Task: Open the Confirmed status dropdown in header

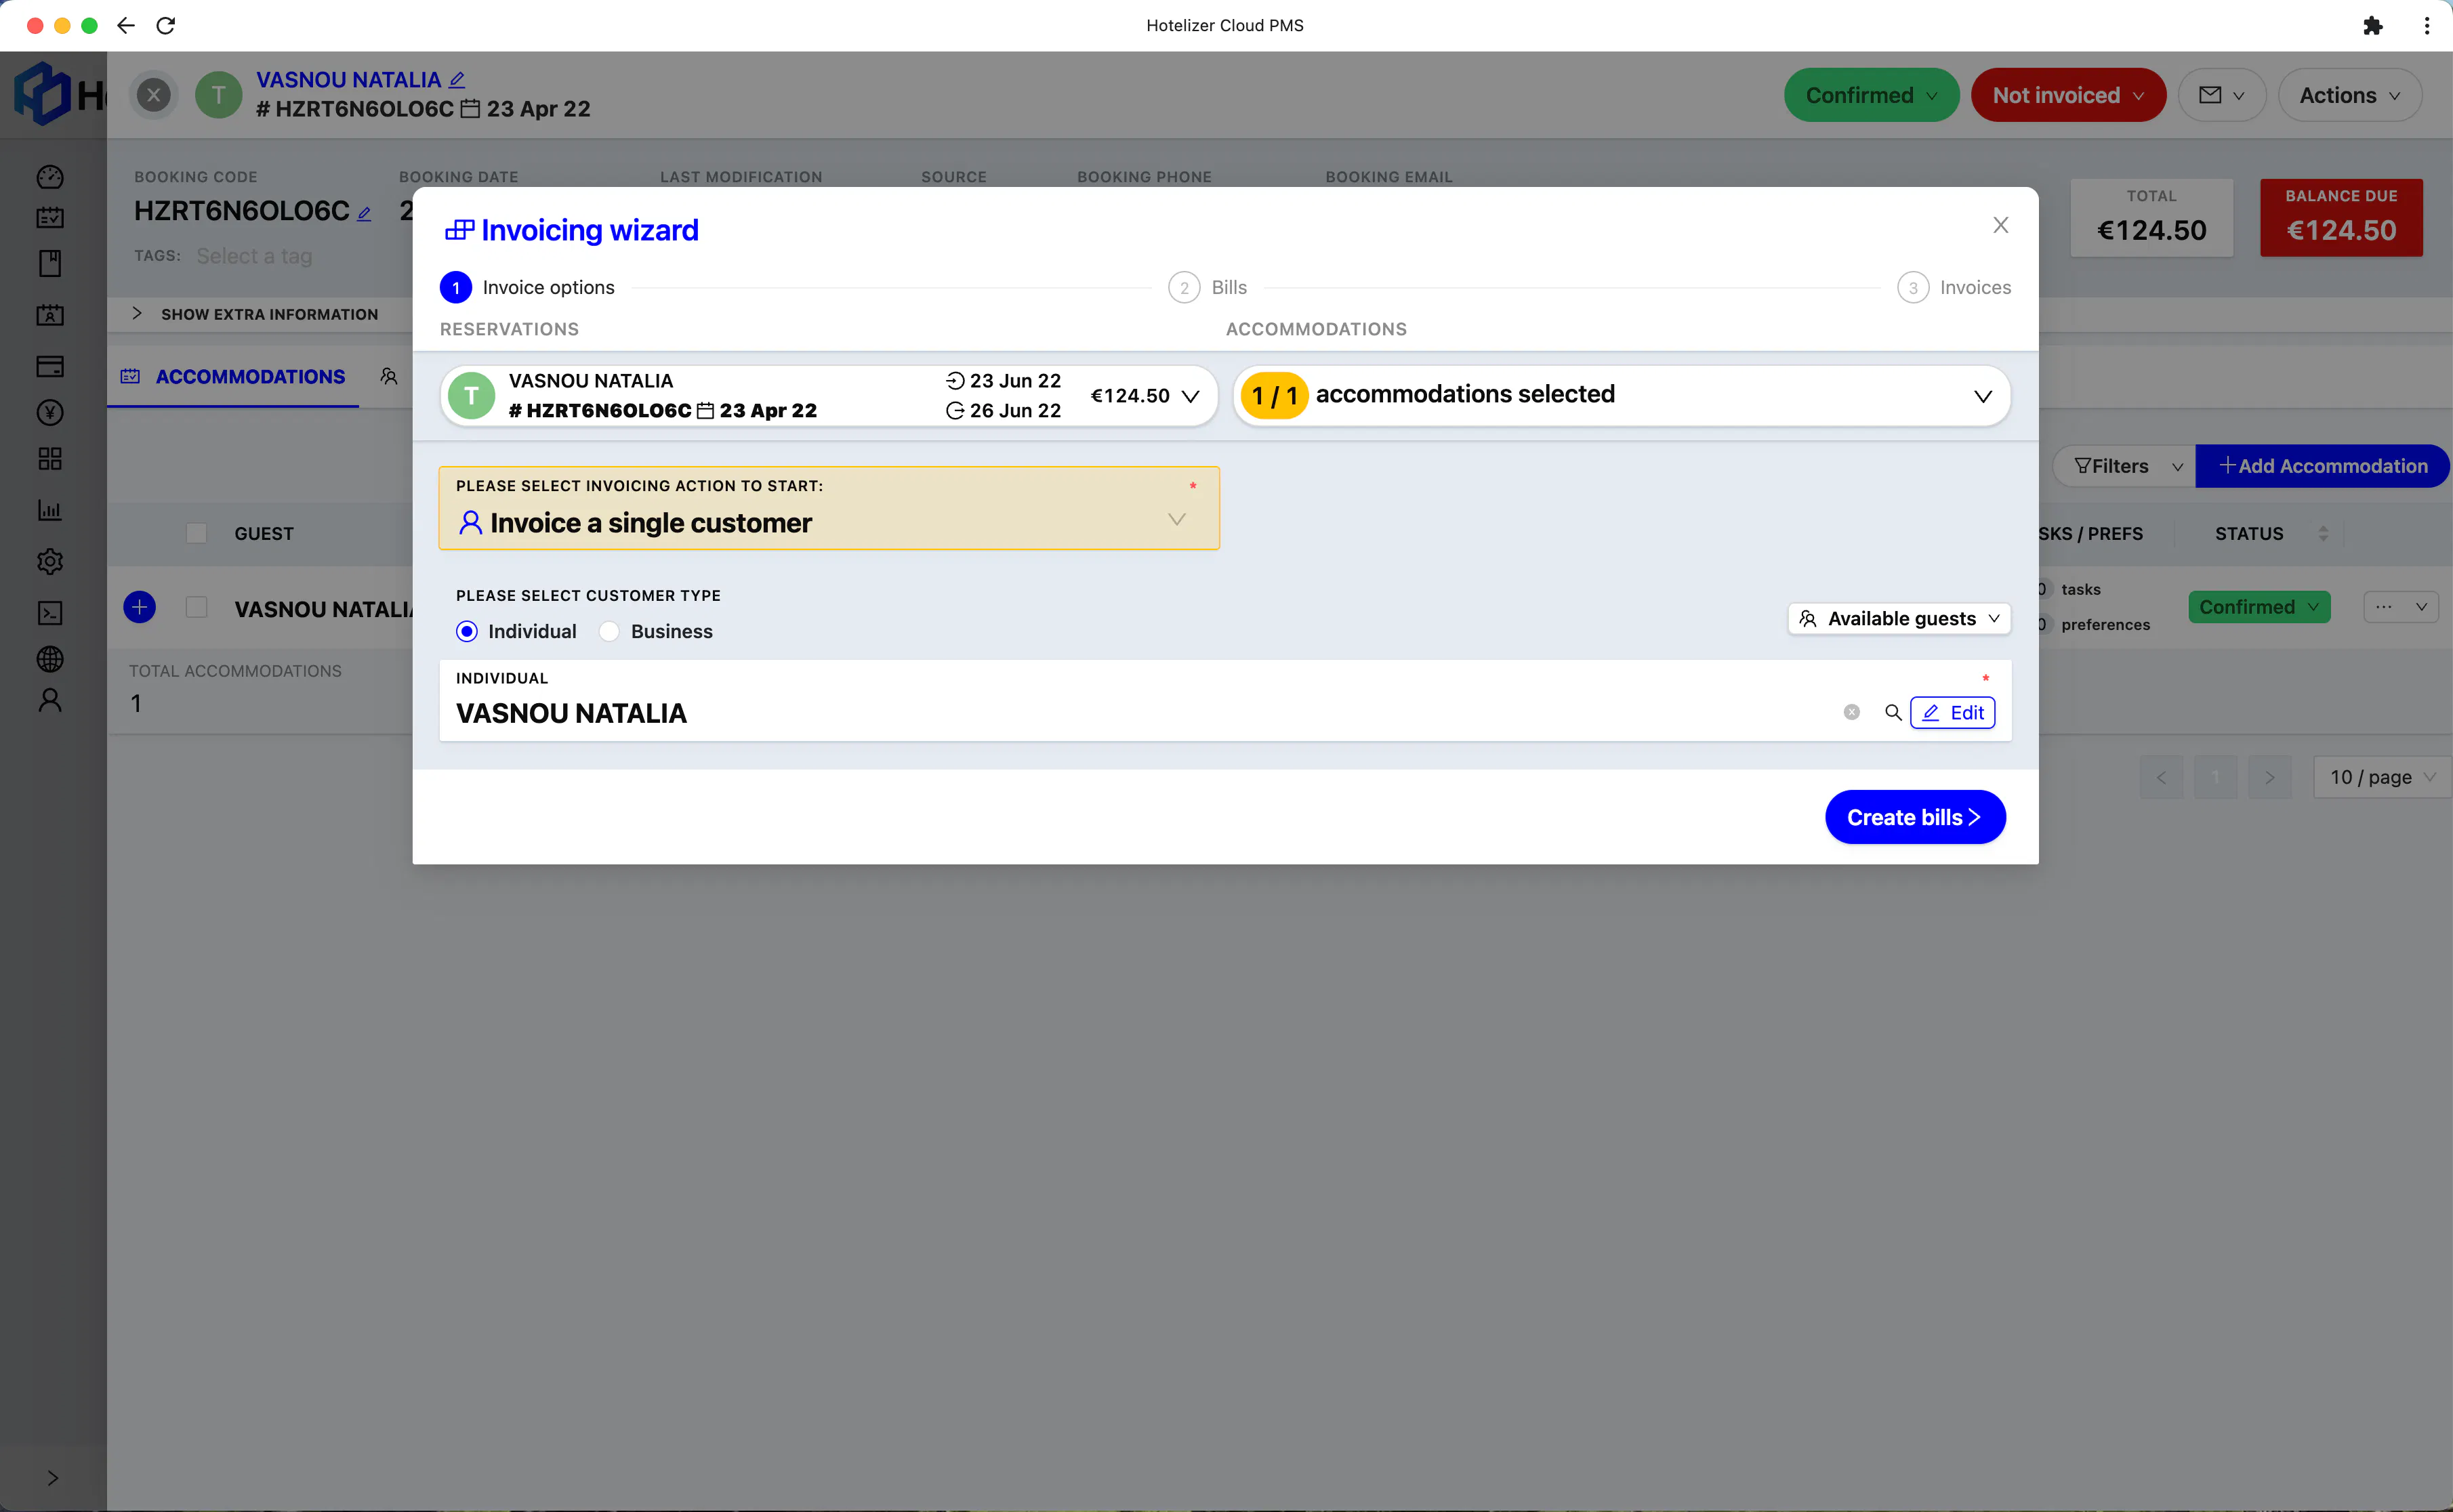Action: 1871,95
